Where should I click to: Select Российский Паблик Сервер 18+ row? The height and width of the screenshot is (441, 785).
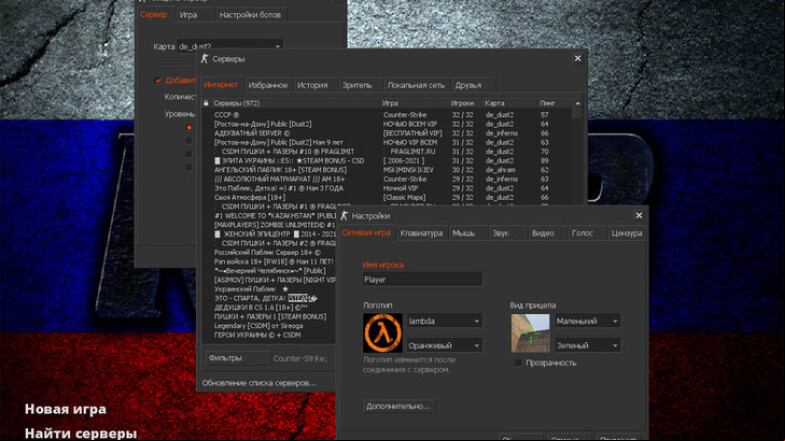(x=269, y=252)
